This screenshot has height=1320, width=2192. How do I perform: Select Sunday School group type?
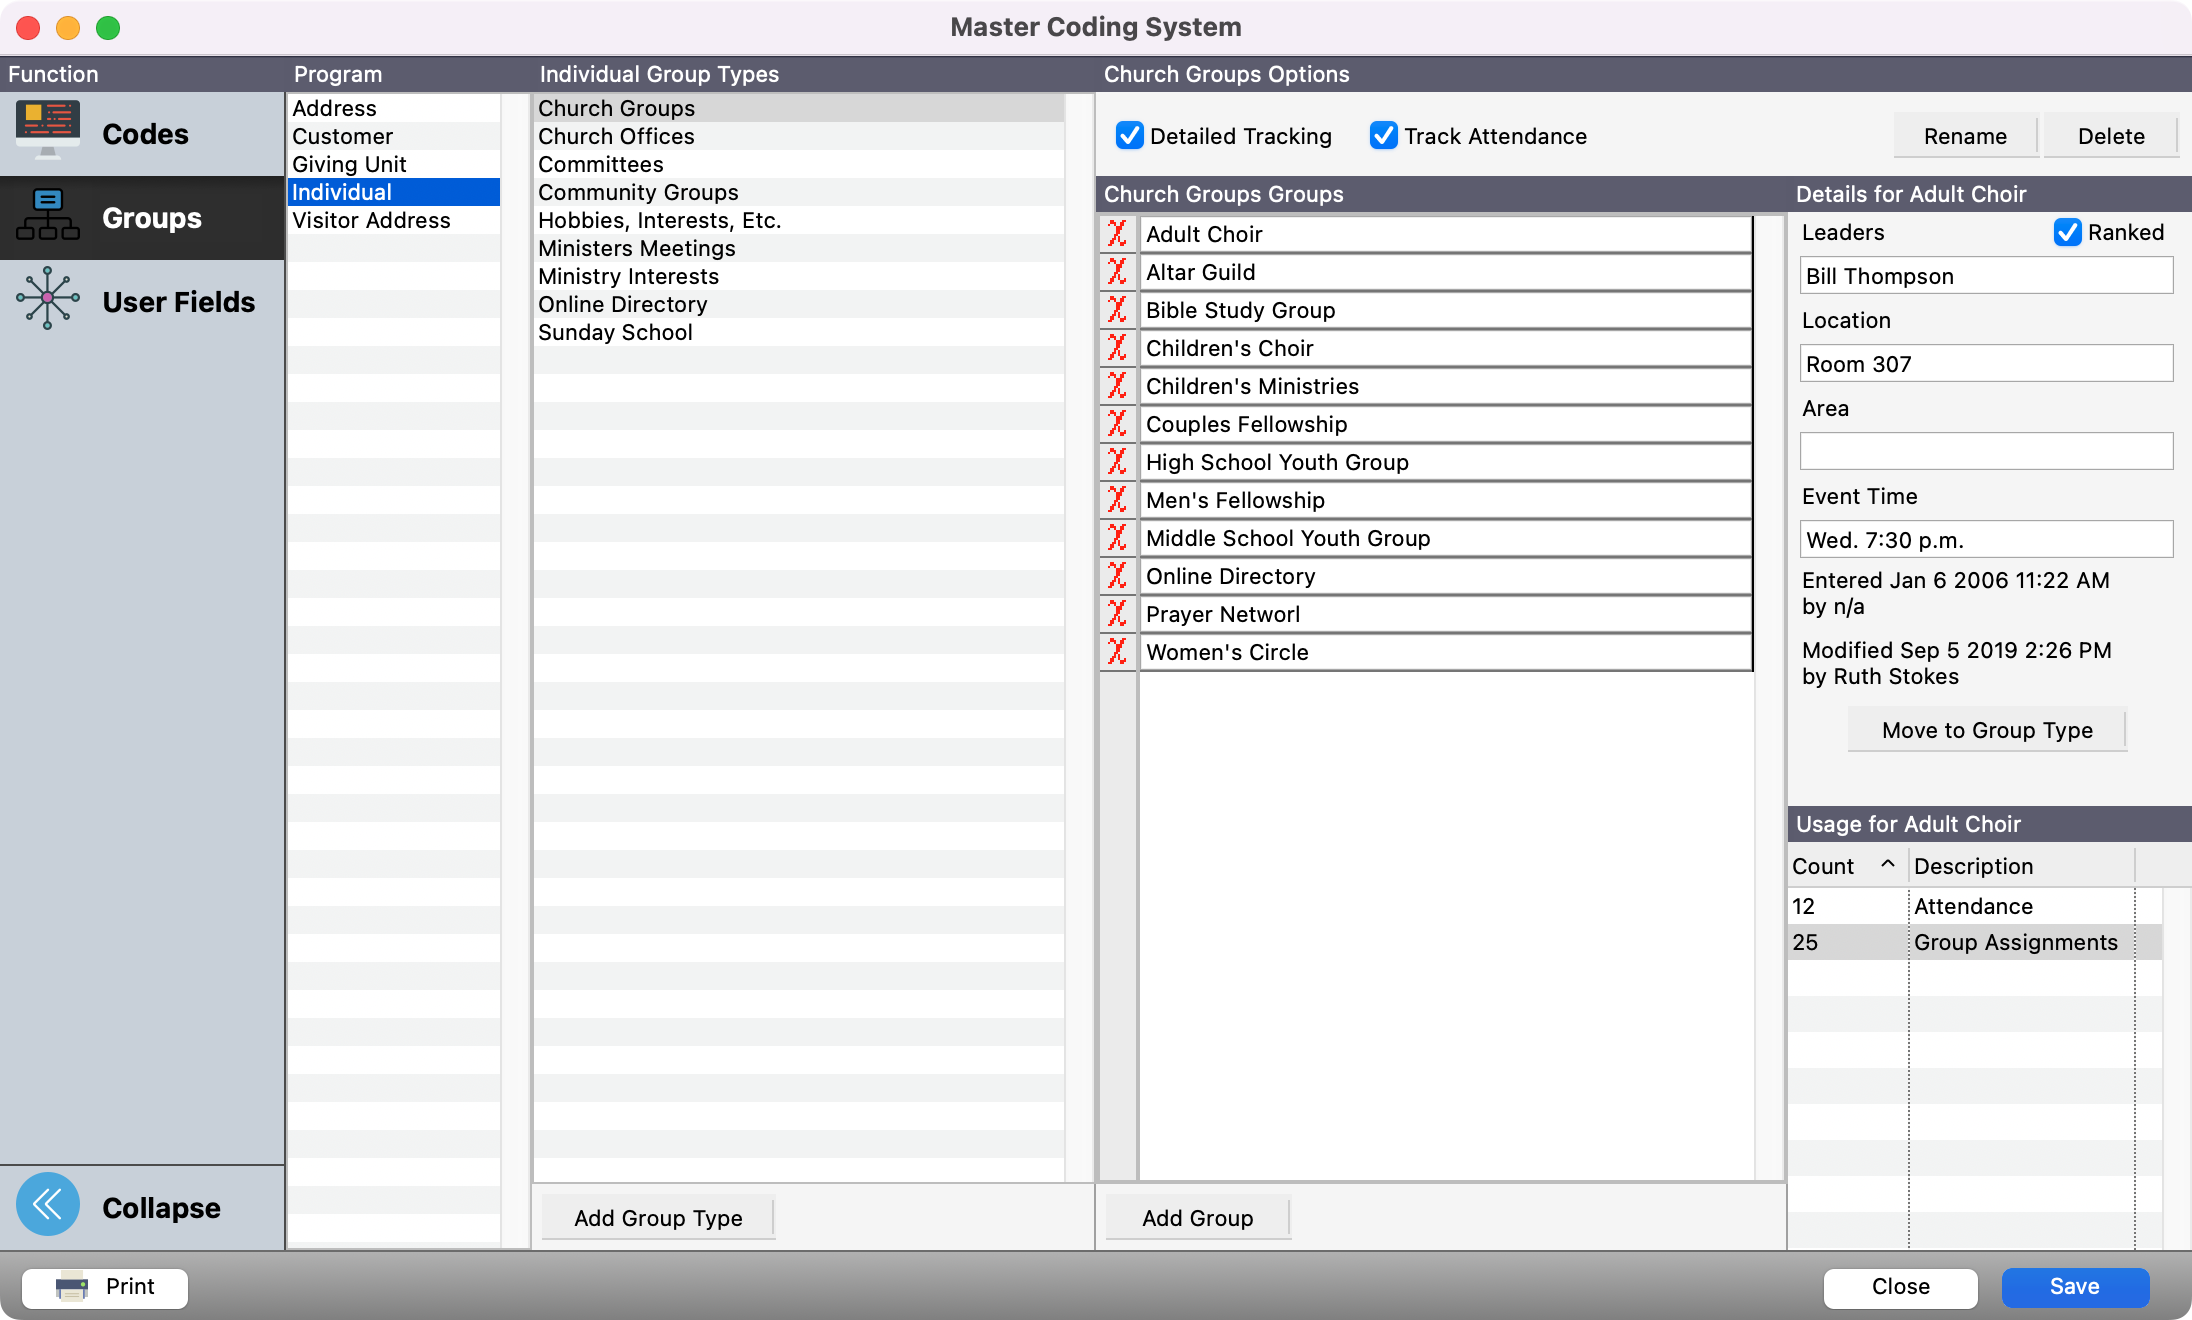tap(615, 332)
